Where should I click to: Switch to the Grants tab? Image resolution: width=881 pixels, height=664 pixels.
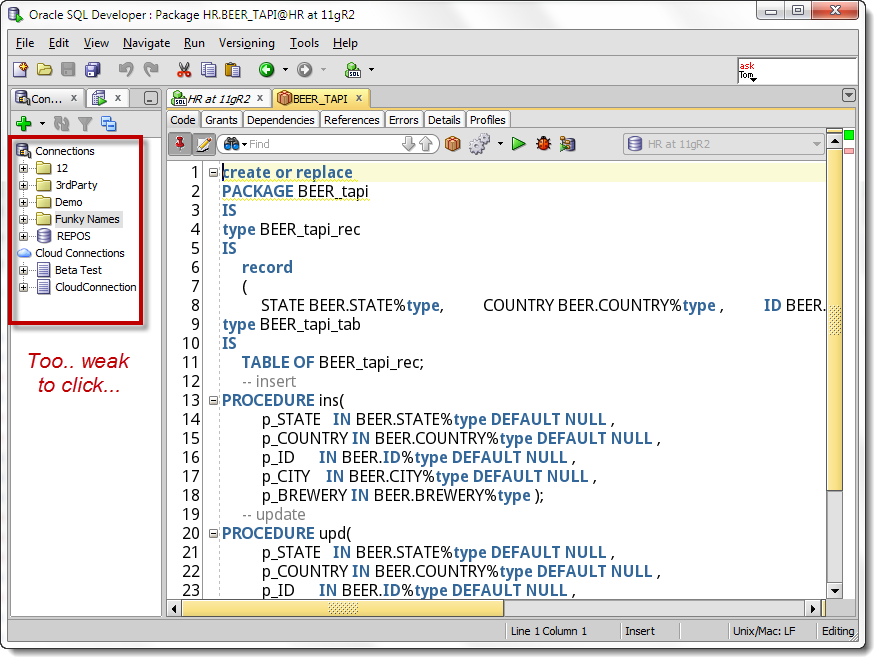coord(221,120)
